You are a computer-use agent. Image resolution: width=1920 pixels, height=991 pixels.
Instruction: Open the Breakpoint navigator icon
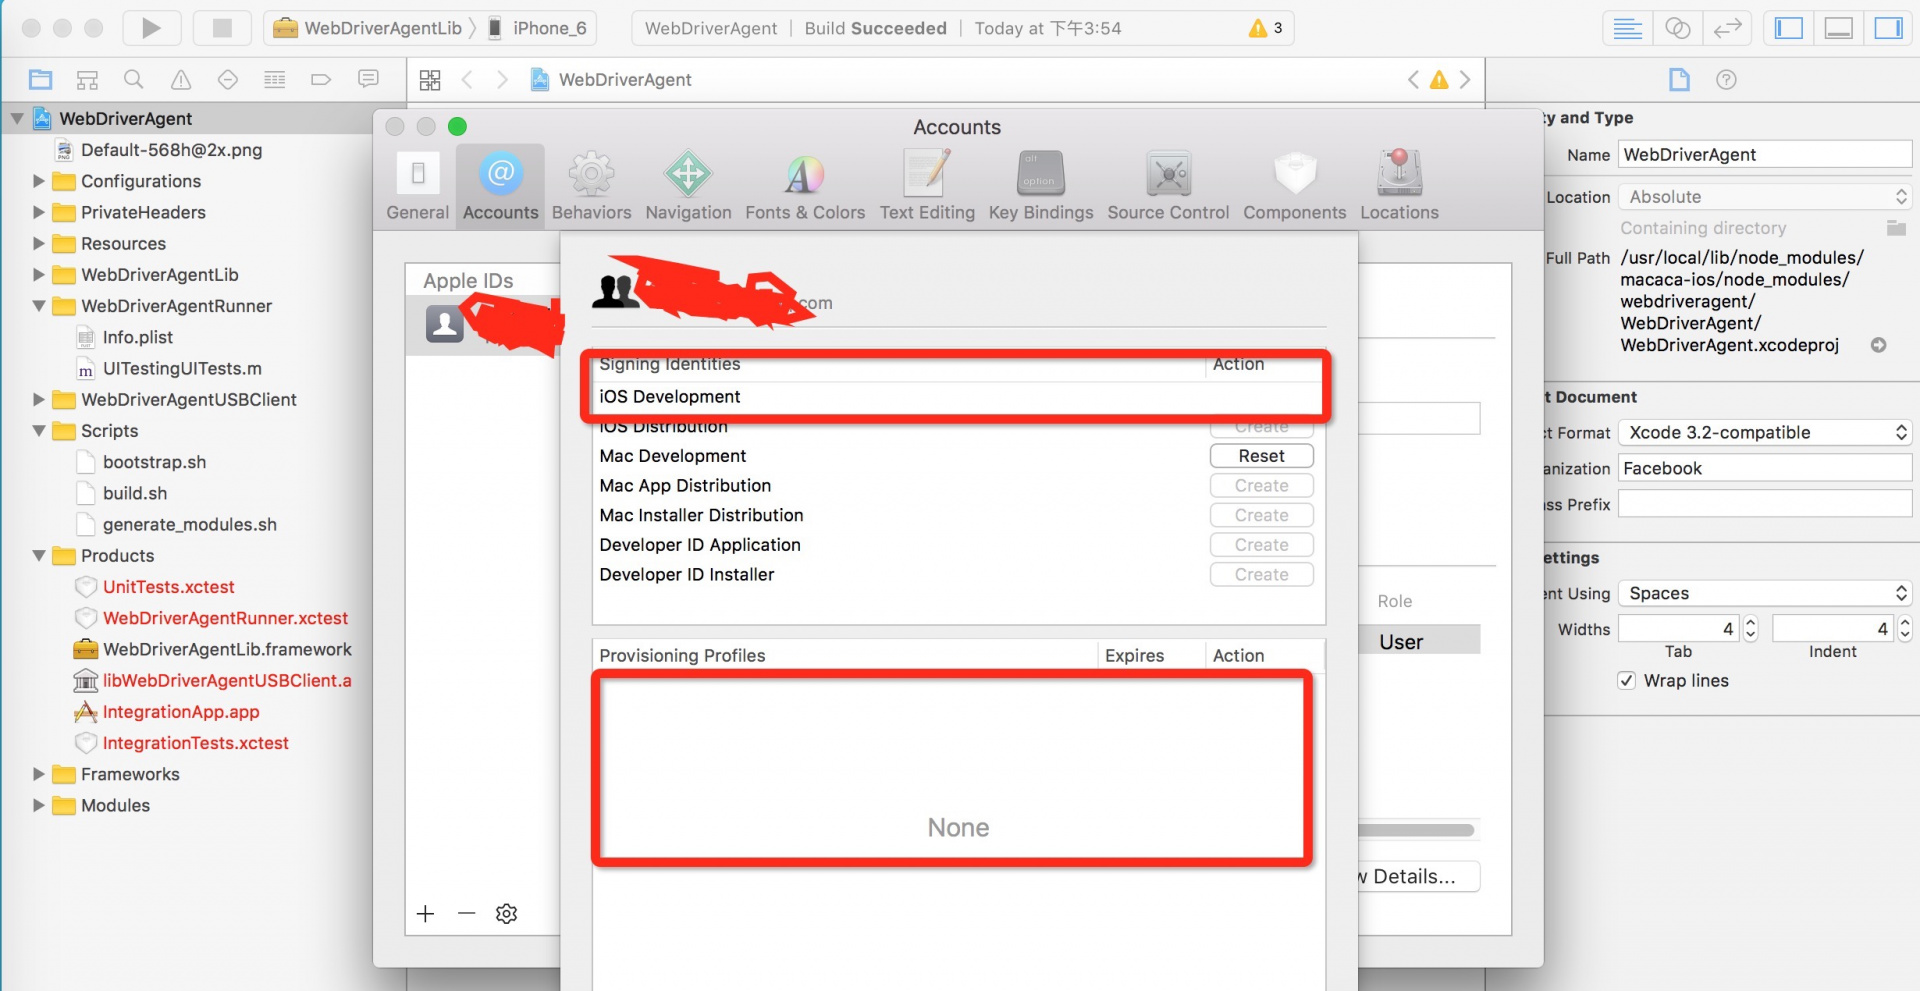pyautogui.click(x=321, y=79)
